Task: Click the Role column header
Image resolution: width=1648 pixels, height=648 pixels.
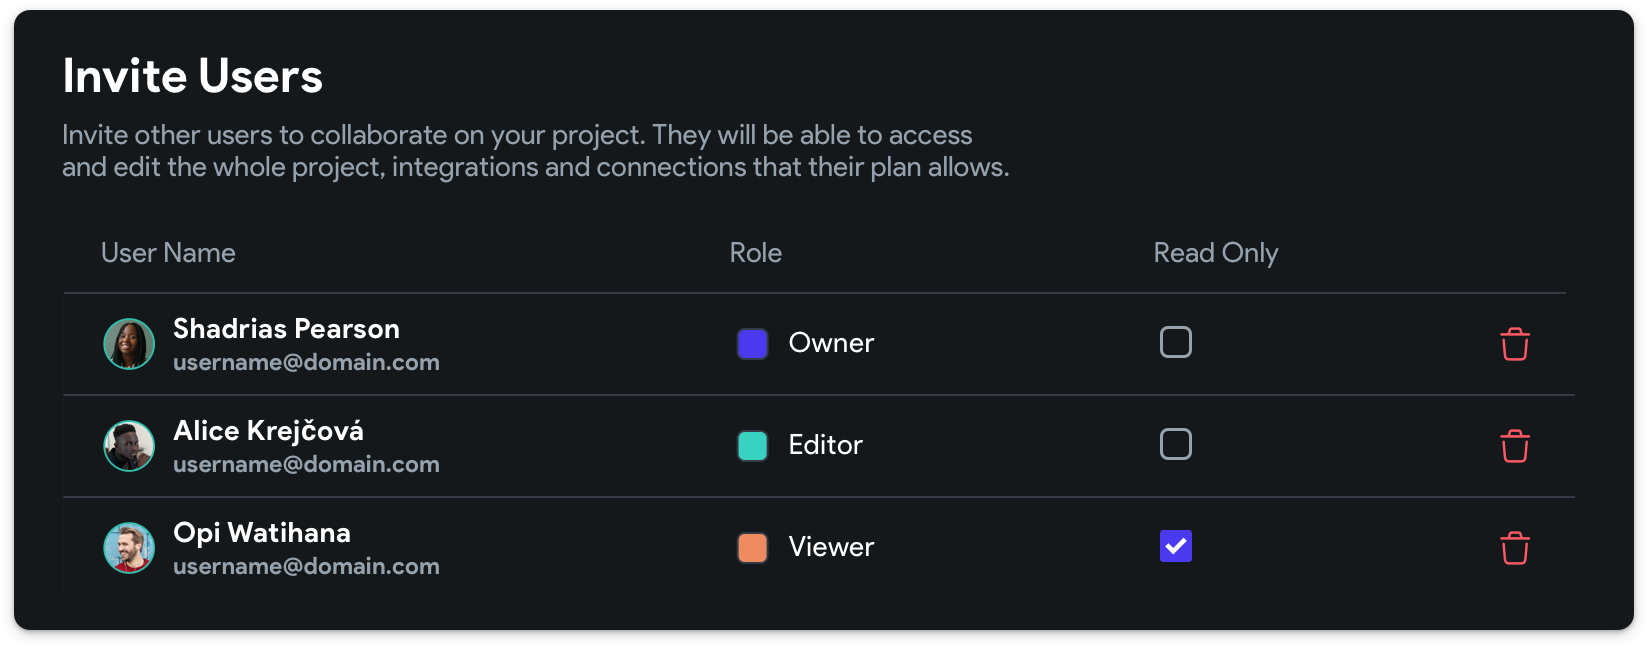Action: (755, 253)
